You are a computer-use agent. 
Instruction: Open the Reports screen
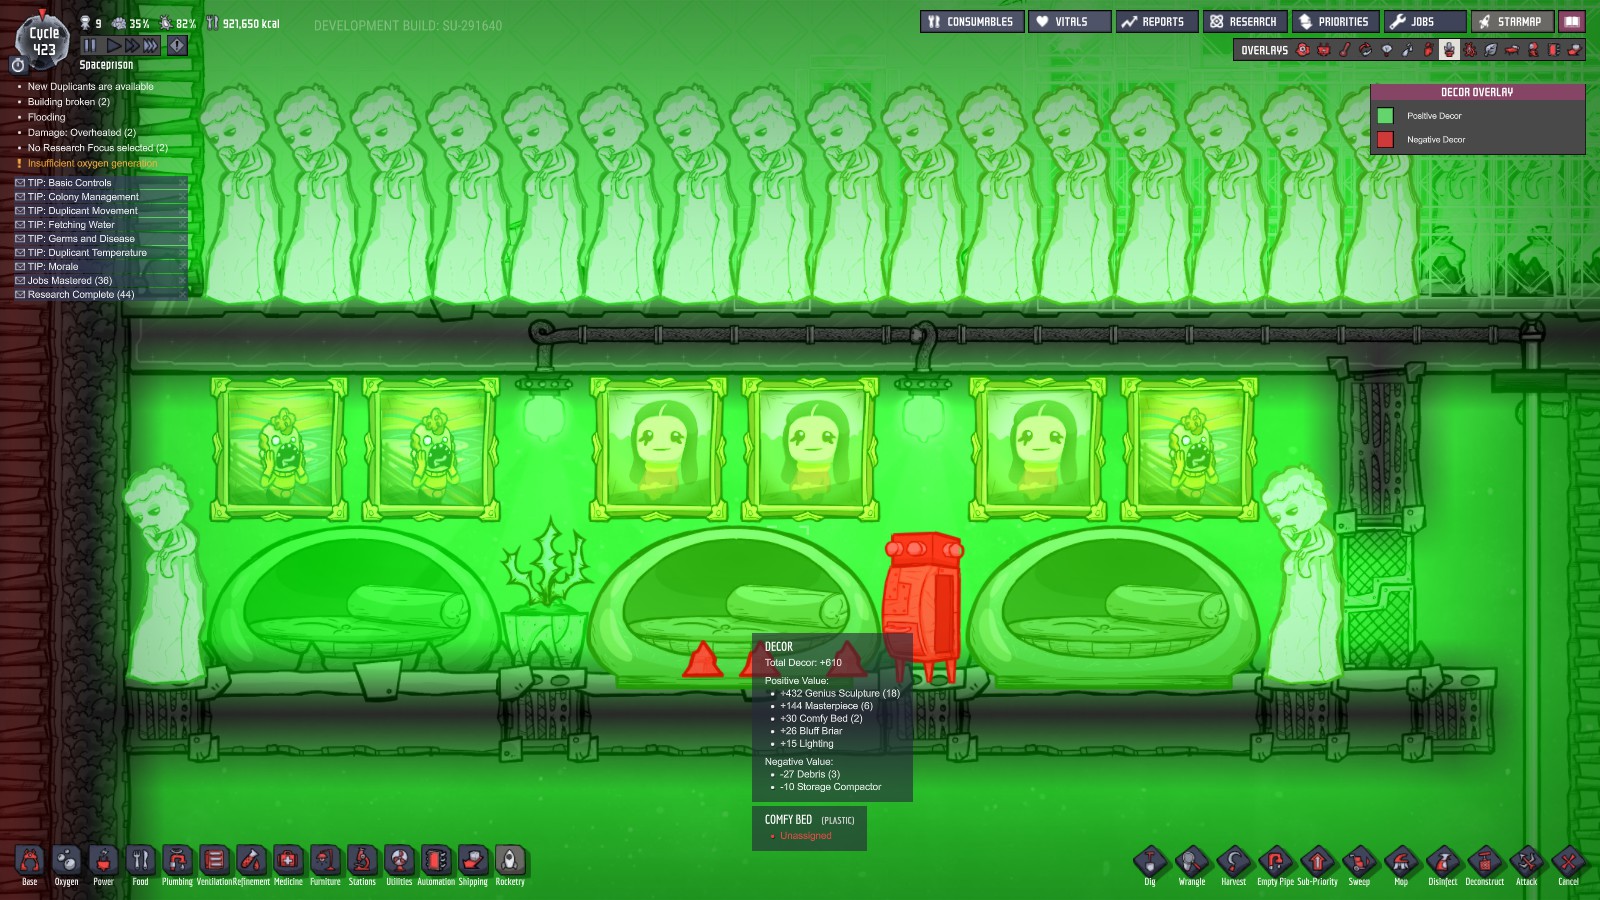pos(1157,21)
